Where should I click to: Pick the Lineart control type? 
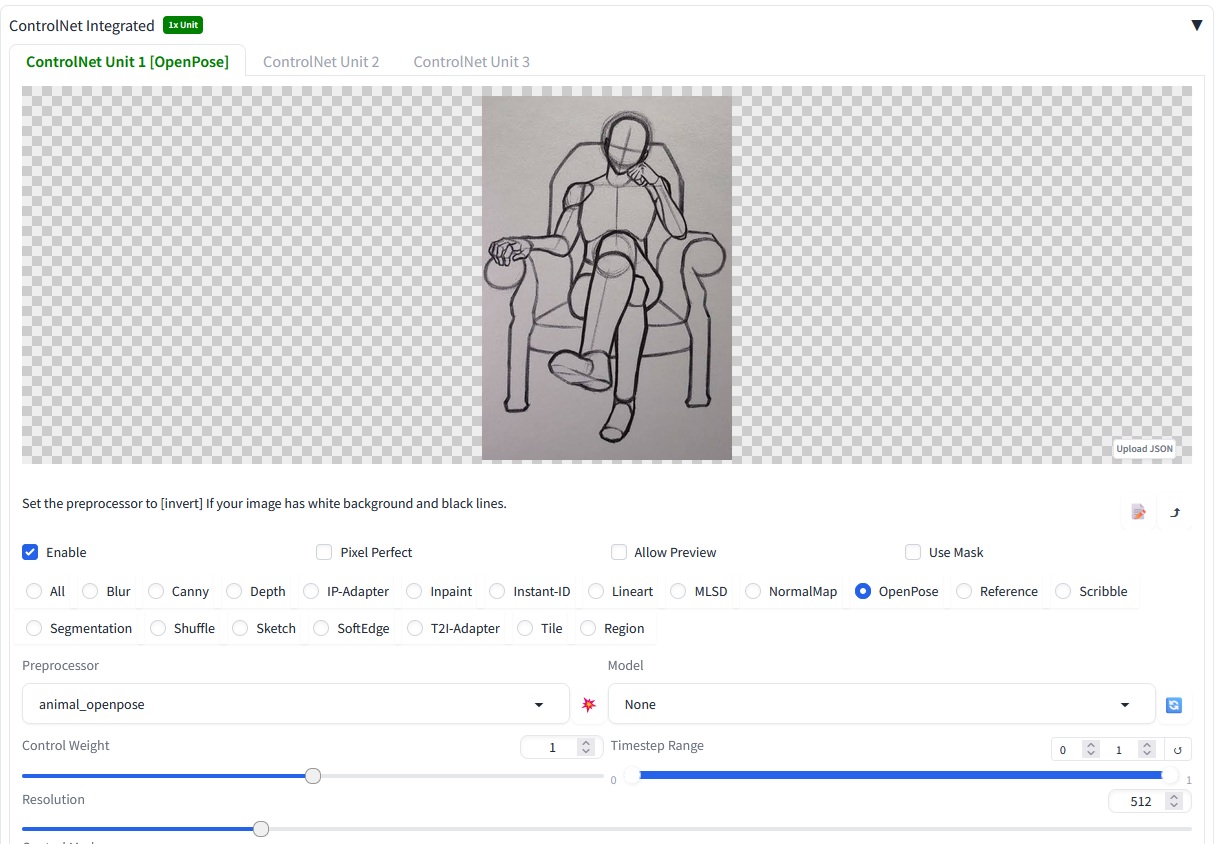click(x=596, y=591)
